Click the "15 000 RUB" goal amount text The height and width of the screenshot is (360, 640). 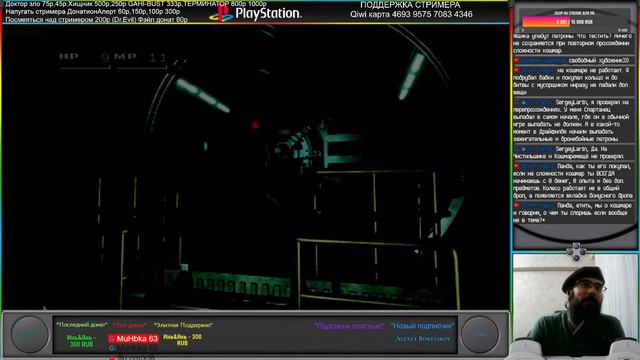coord(582,22)
